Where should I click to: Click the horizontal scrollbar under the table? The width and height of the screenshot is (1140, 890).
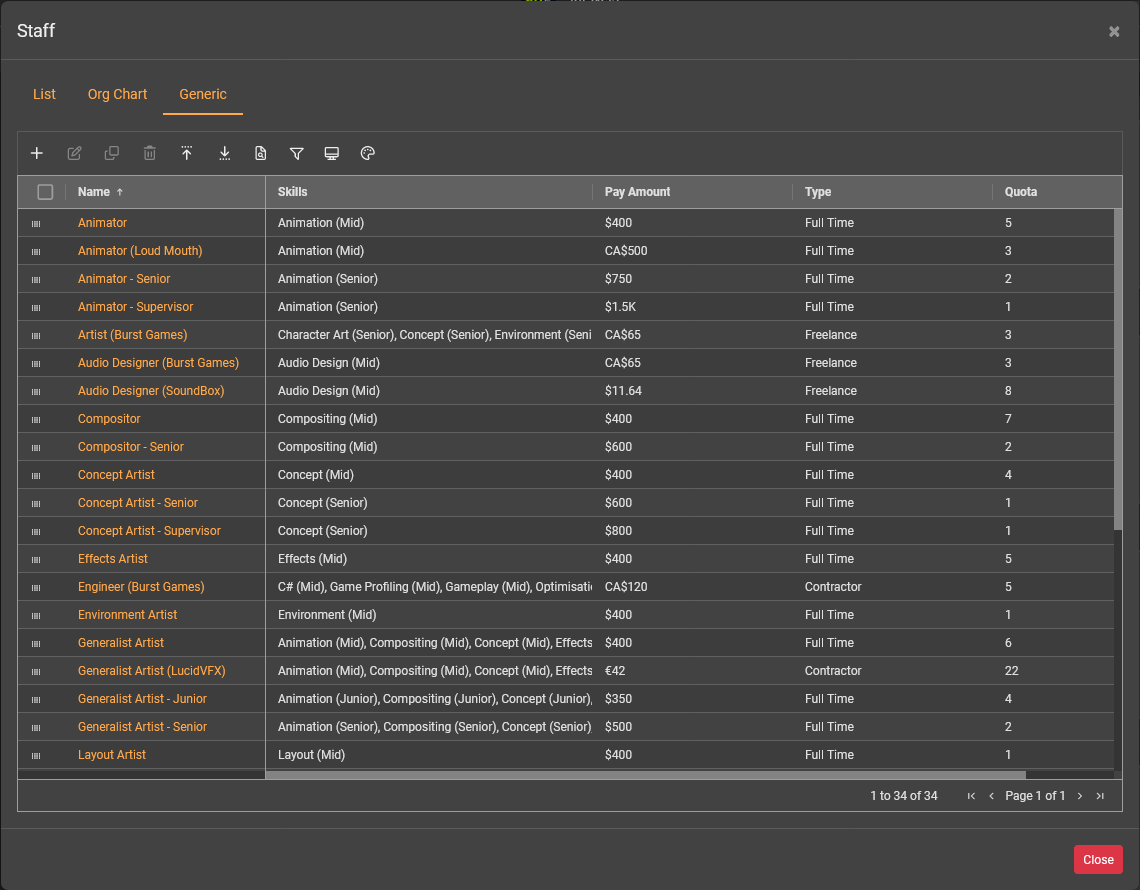pyautogui.click(x=645, y=775)
